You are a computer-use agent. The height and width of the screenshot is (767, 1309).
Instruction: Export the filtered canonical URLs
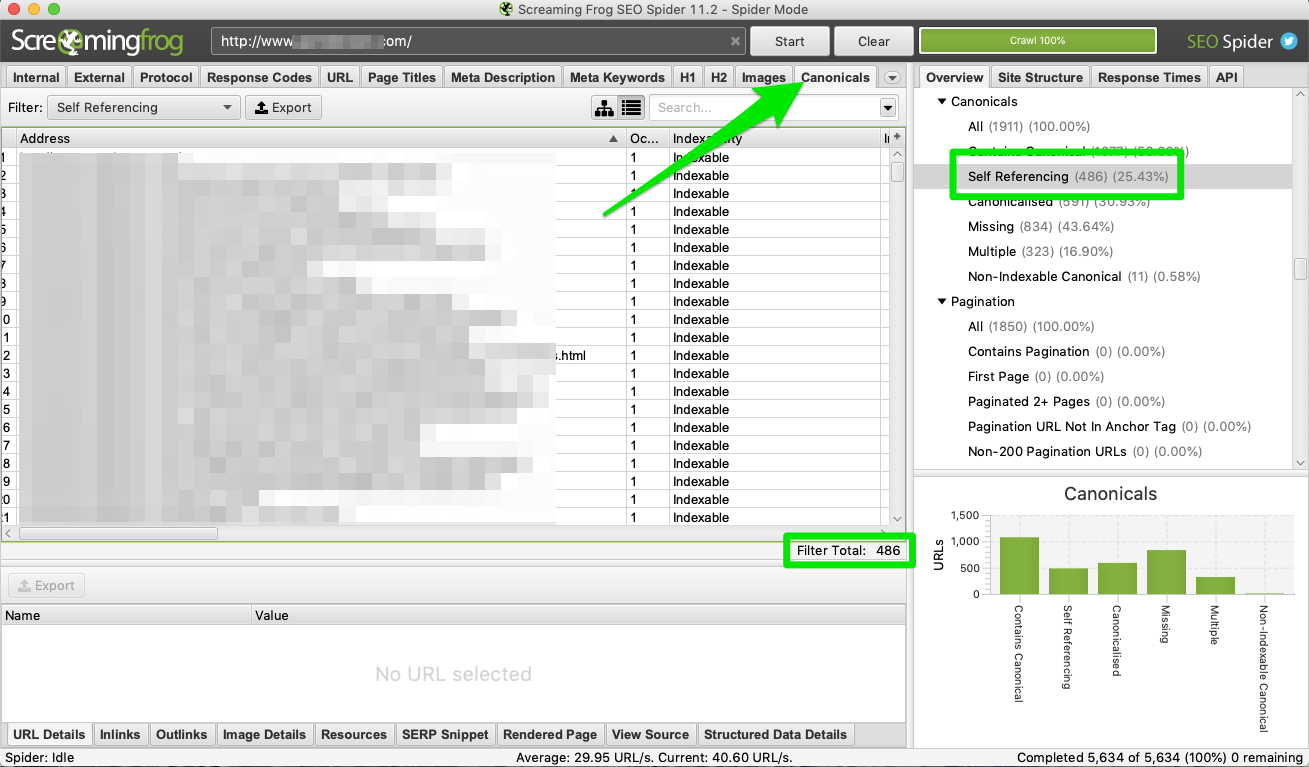click(283, 107)
